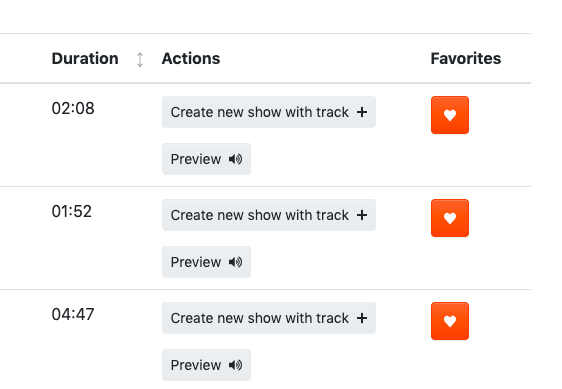Create new show with the 04:47 track
The height and width of the screenshot is (389, 562).
click(269, 318)
